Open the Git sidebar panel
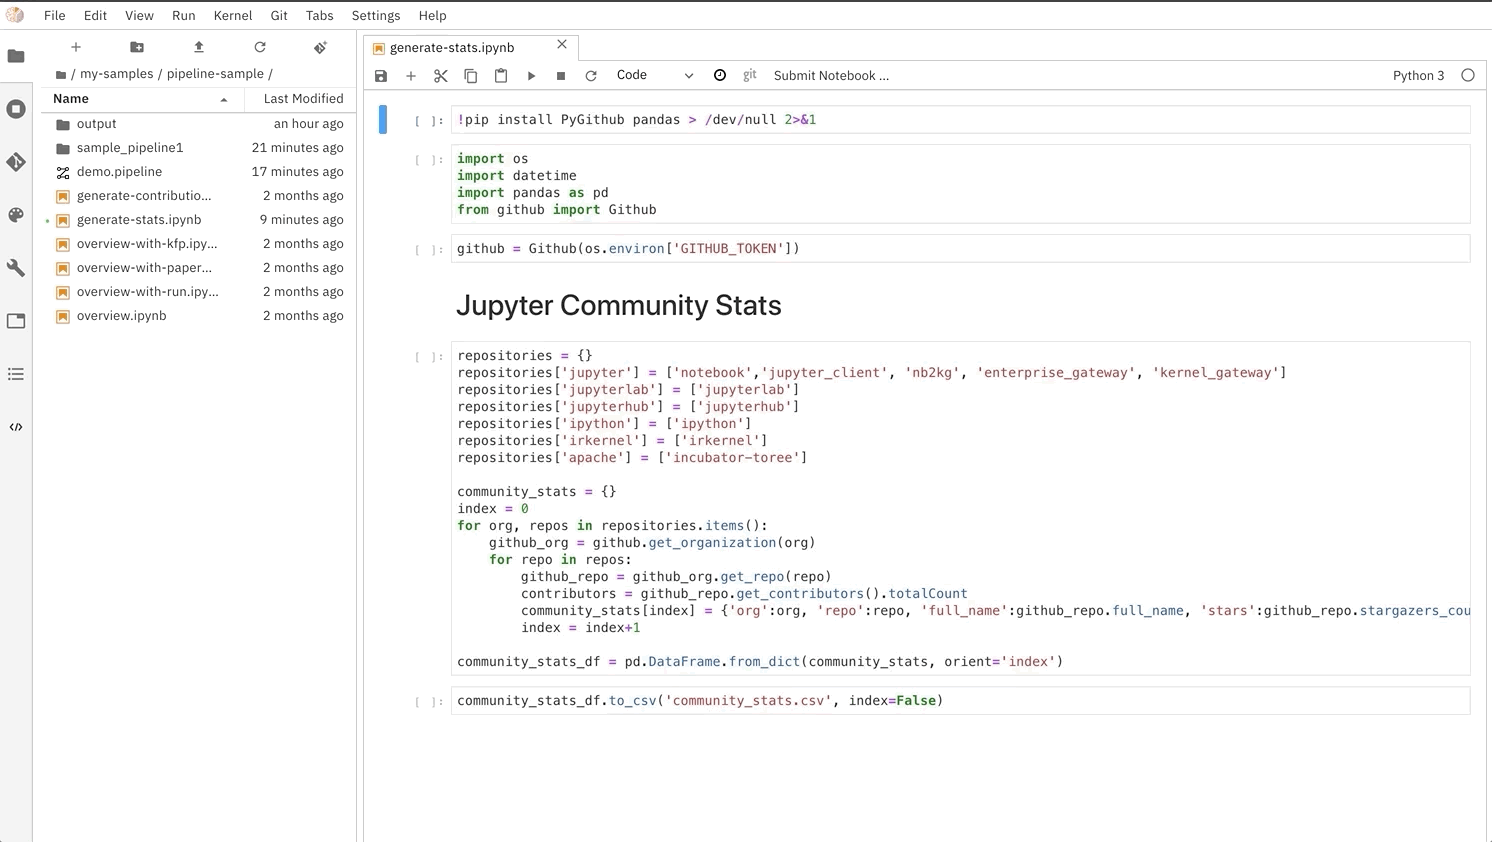The image size is (1492, 842). pos(16,162)
